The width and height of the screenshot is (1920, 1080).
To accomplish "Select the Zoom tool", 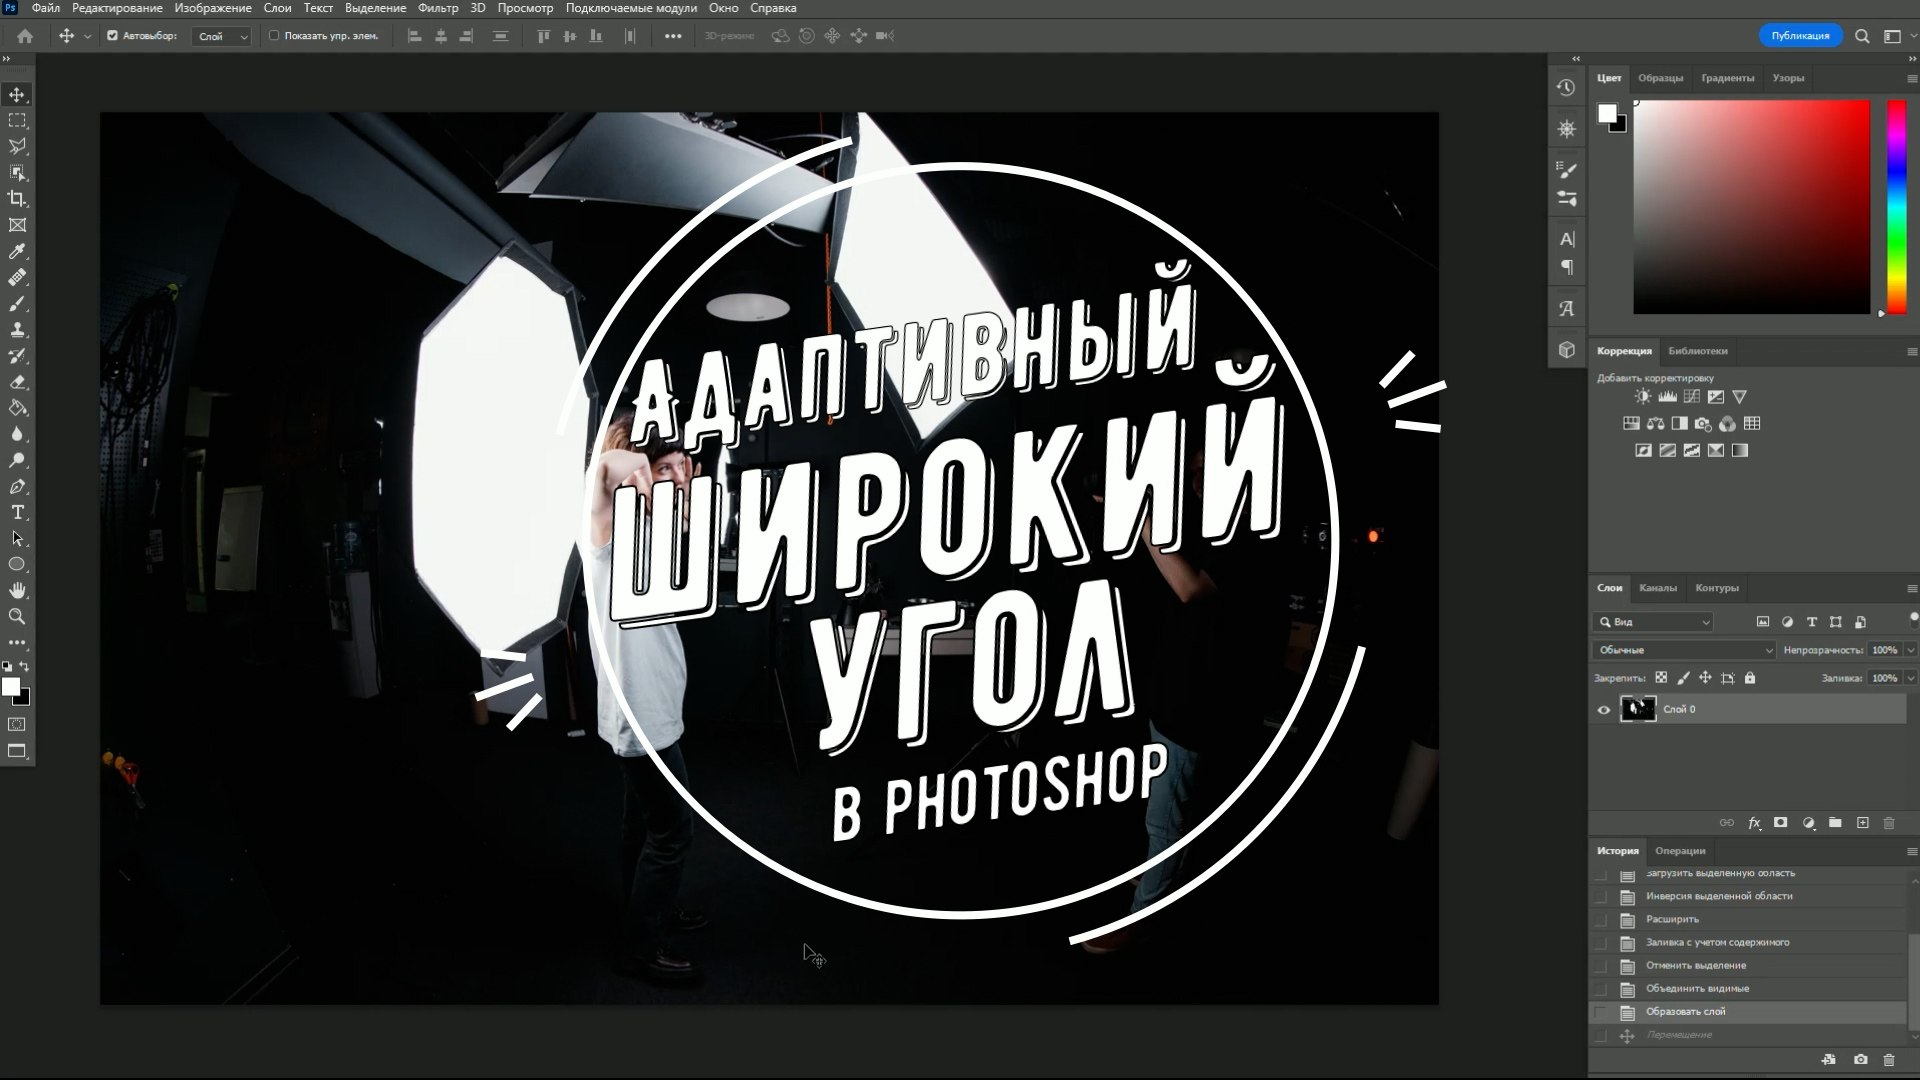I will tap(17, 617).
